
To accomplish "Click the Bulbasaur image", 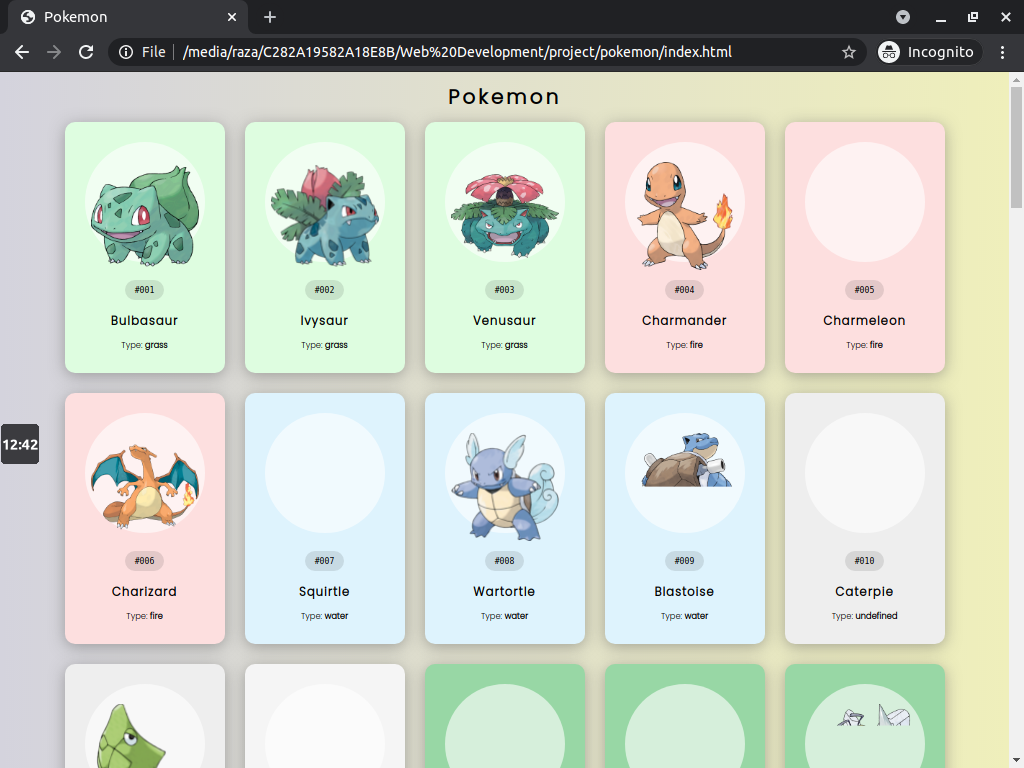I will tap(145, 215).
